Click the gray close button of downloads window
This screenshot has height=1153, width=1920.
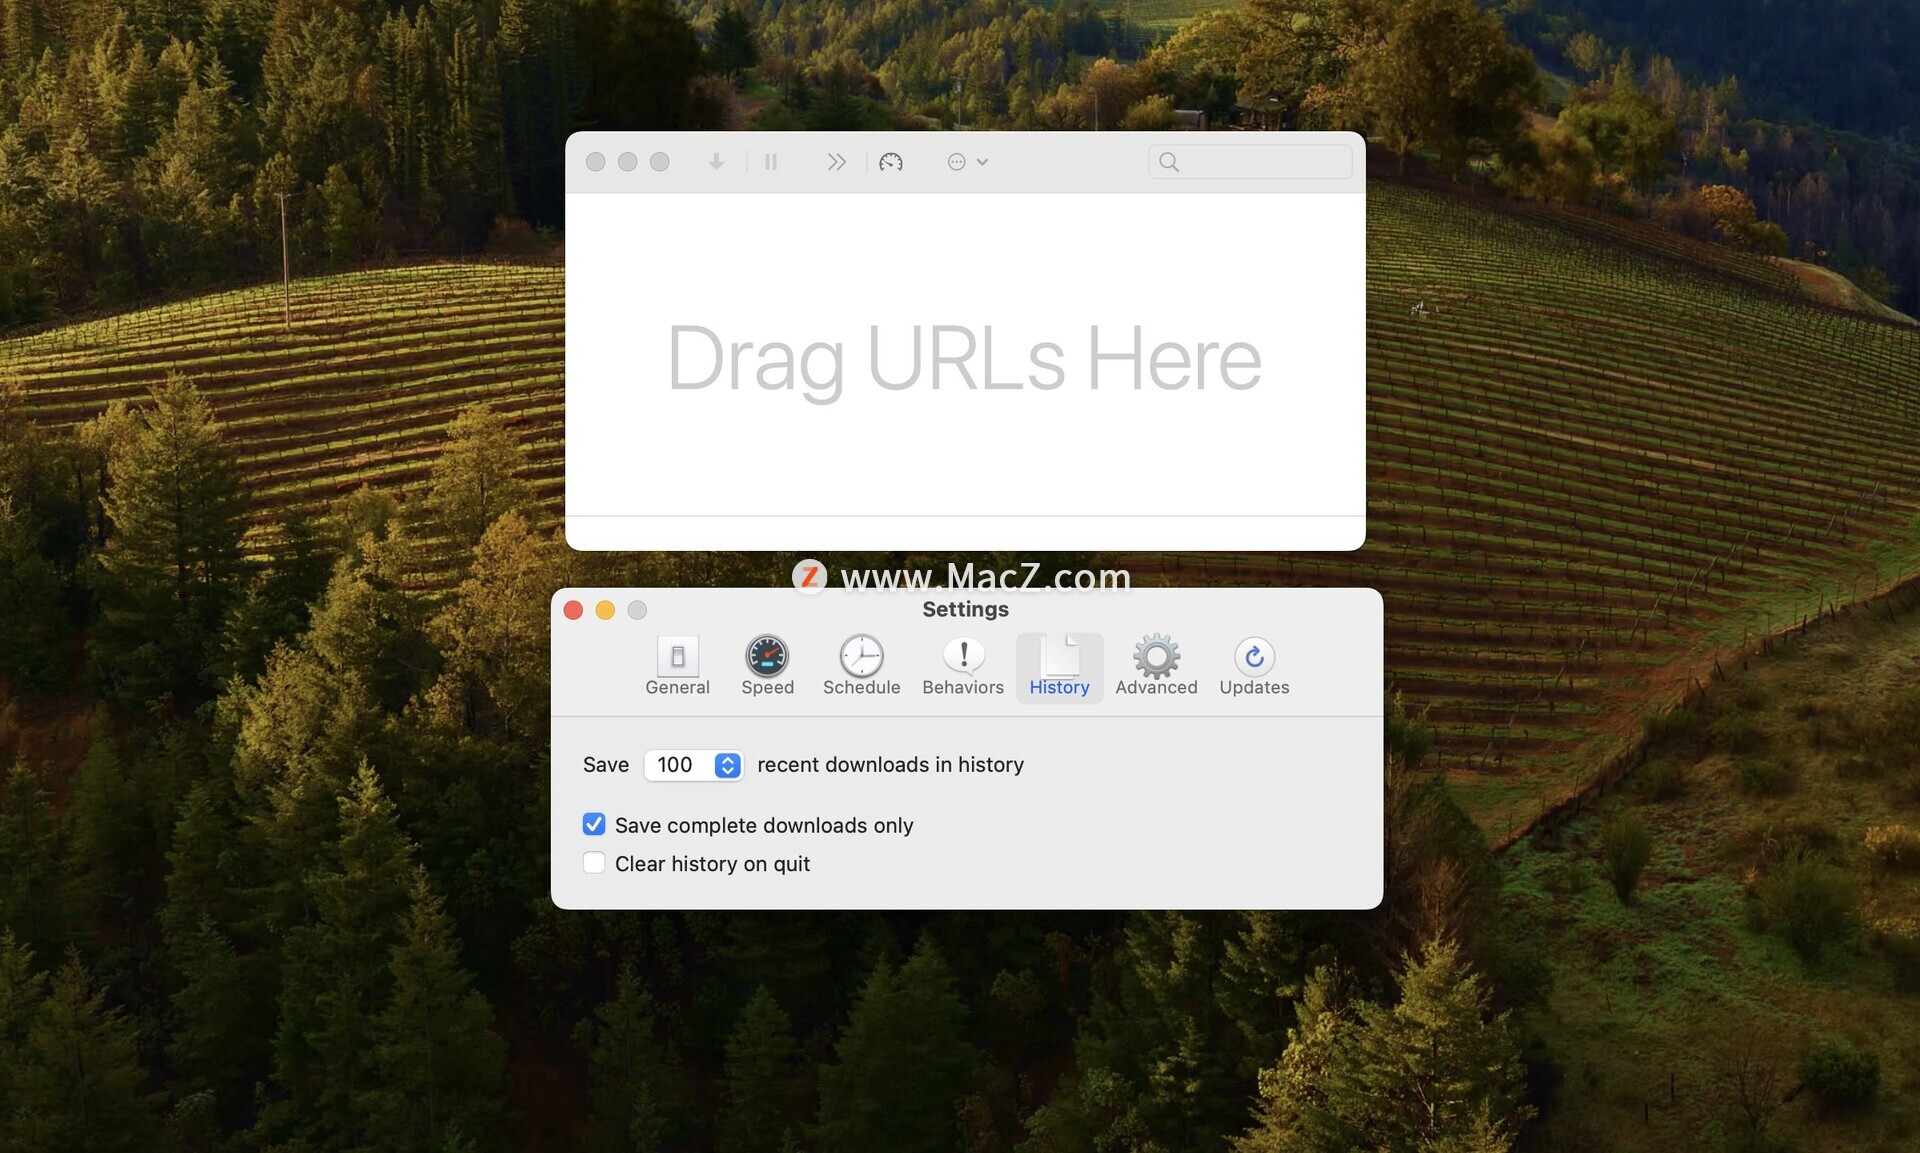[x=595, y=162]
